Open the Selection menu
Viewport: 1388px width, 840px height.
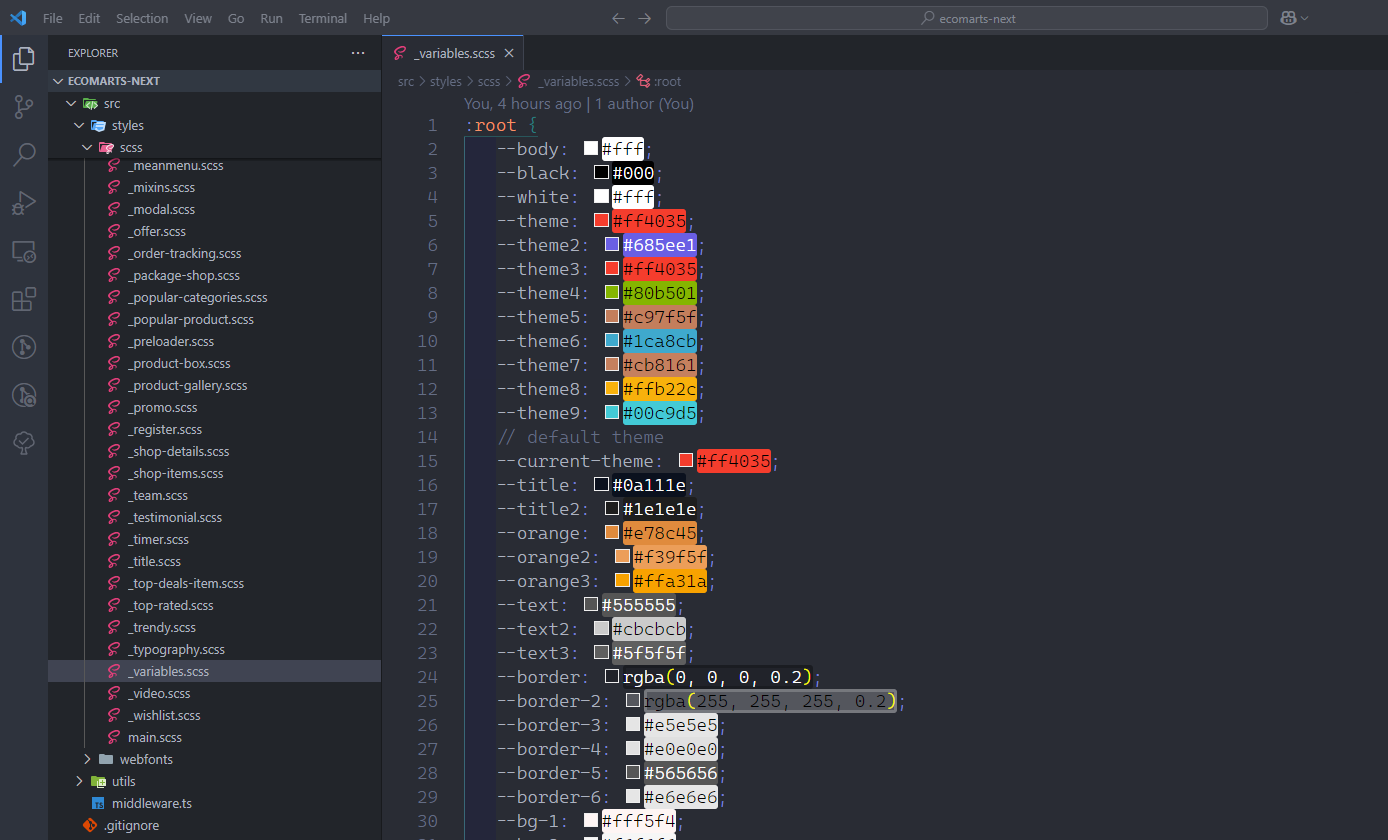(142, 18)
